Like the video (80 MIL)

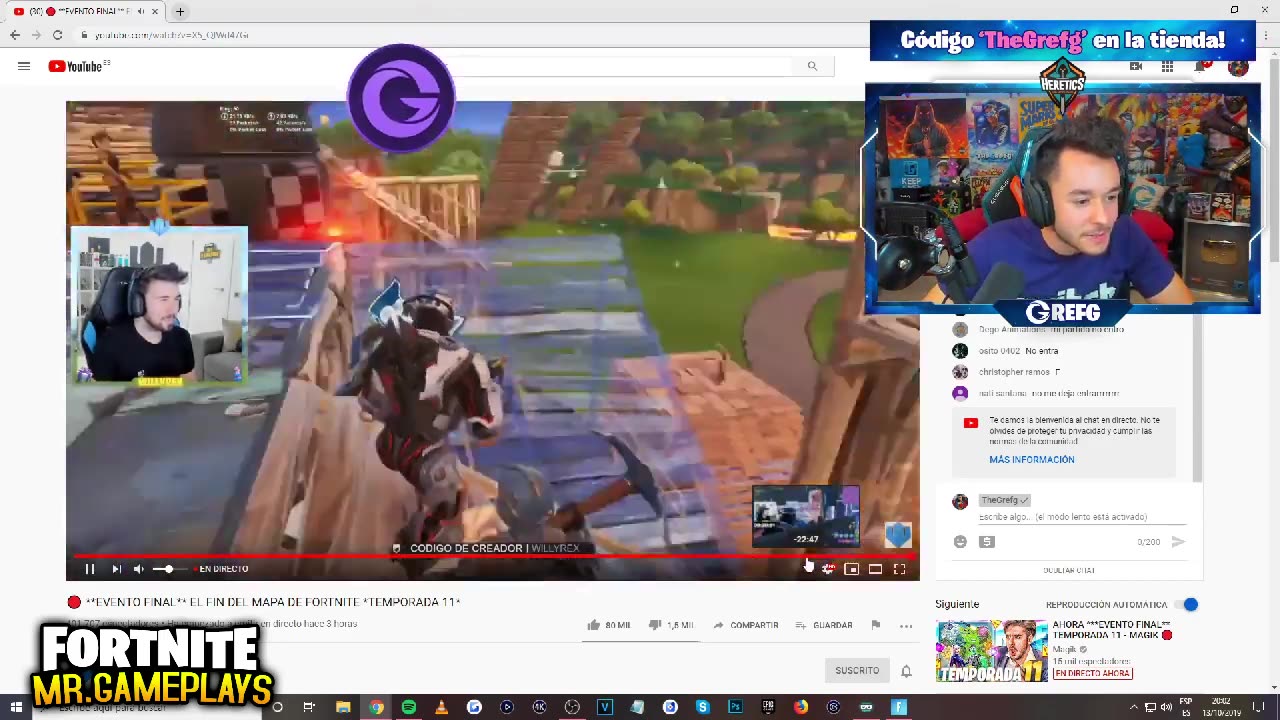point(608,625)
